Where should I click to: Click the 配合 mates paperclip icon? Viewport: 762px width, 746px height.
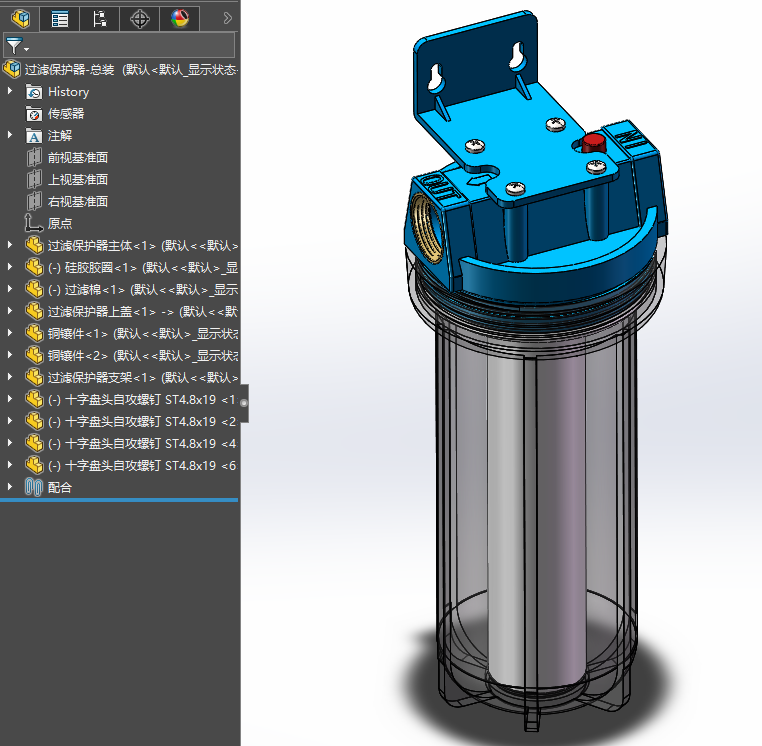click(x=34, y=487)
